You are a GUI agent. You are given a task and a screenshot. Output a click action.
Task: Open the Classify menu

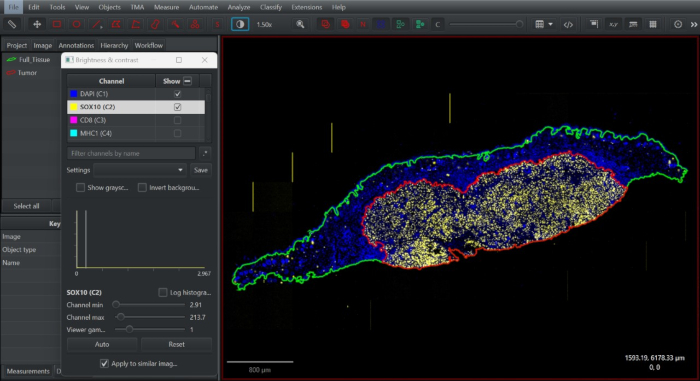point(271,7)
